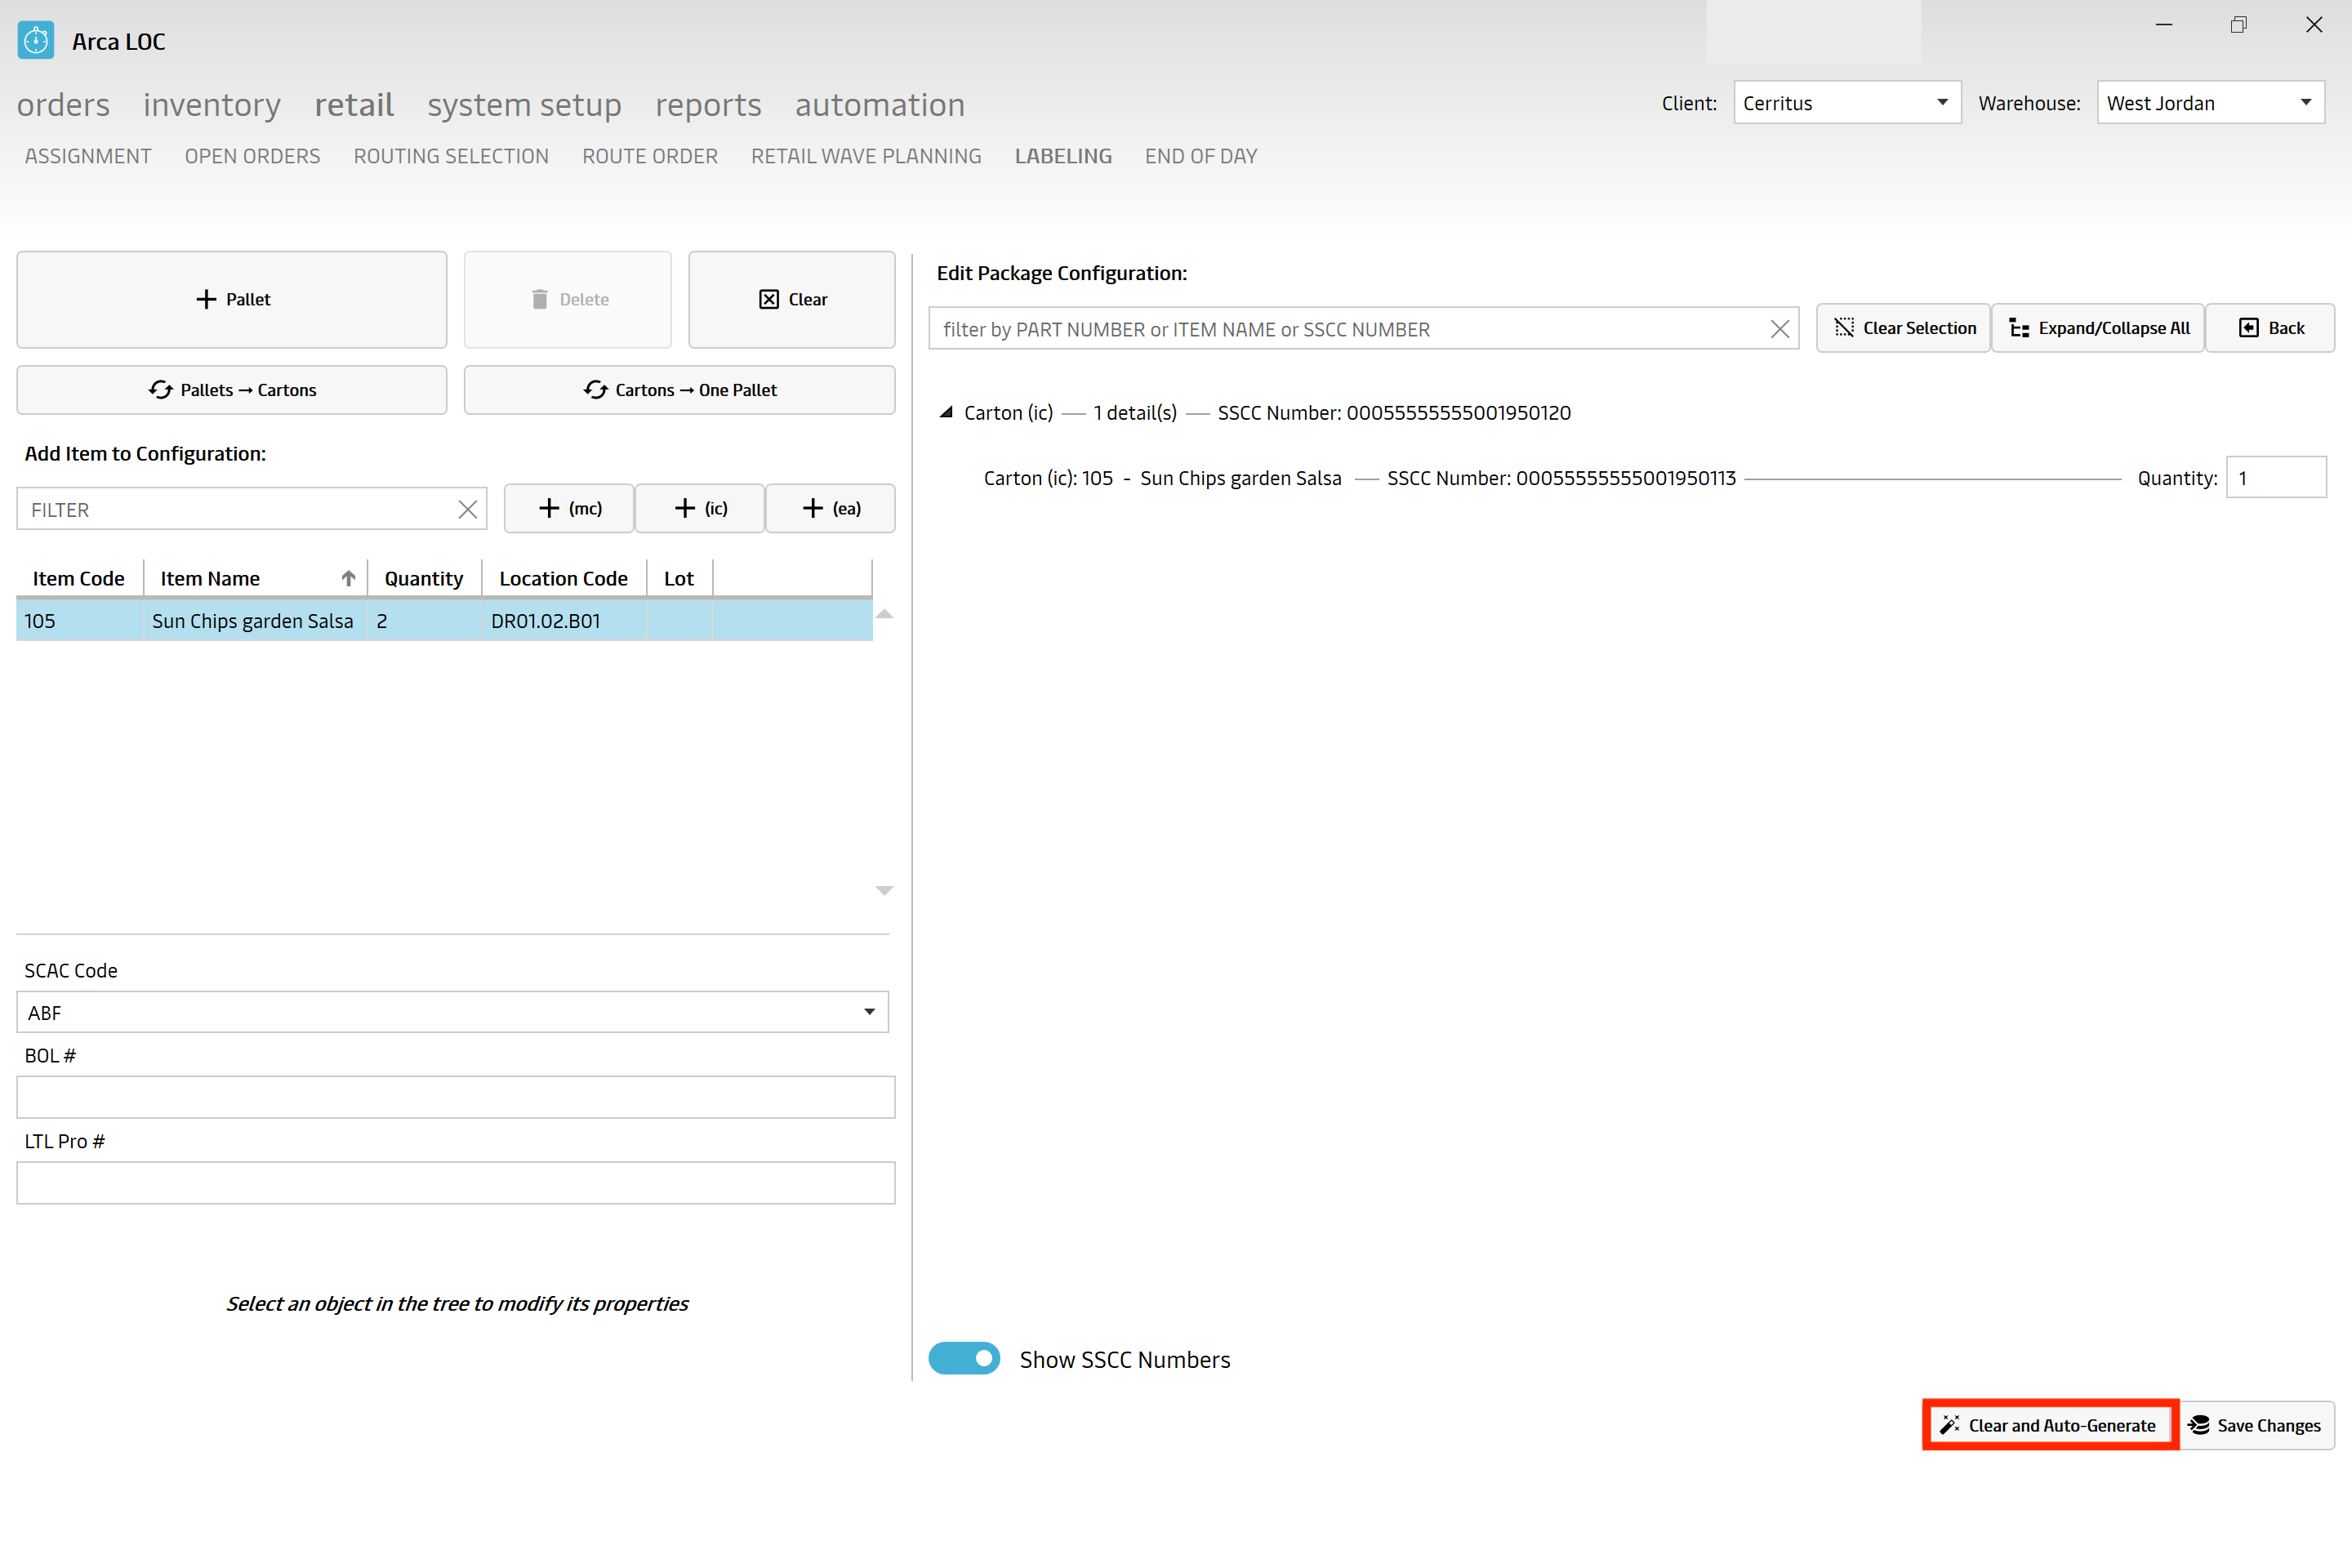Toggle Show SSCC Numbers switch

point(964,1358)
